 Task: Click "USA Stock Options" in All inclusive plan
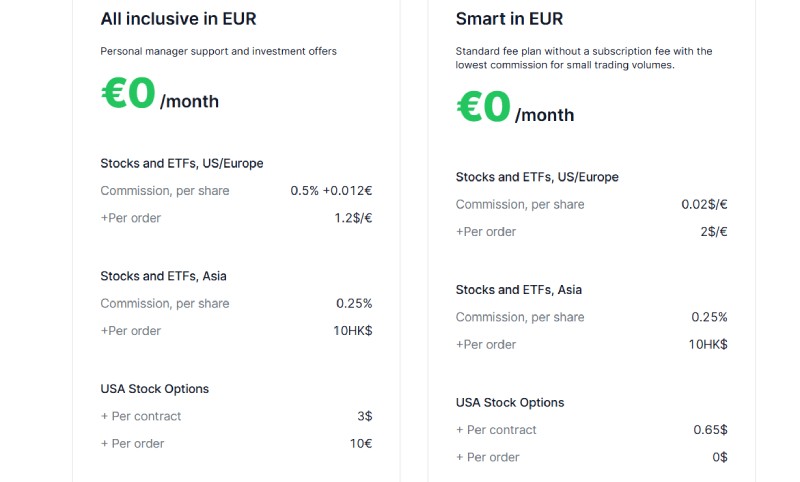[x=155, y=389]
